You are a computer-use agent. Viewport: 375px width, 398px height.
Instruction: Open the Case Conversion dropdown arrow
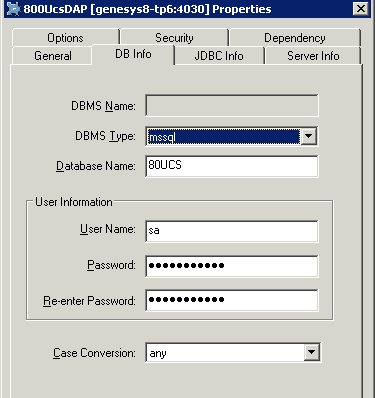click(x=312, y=352)
